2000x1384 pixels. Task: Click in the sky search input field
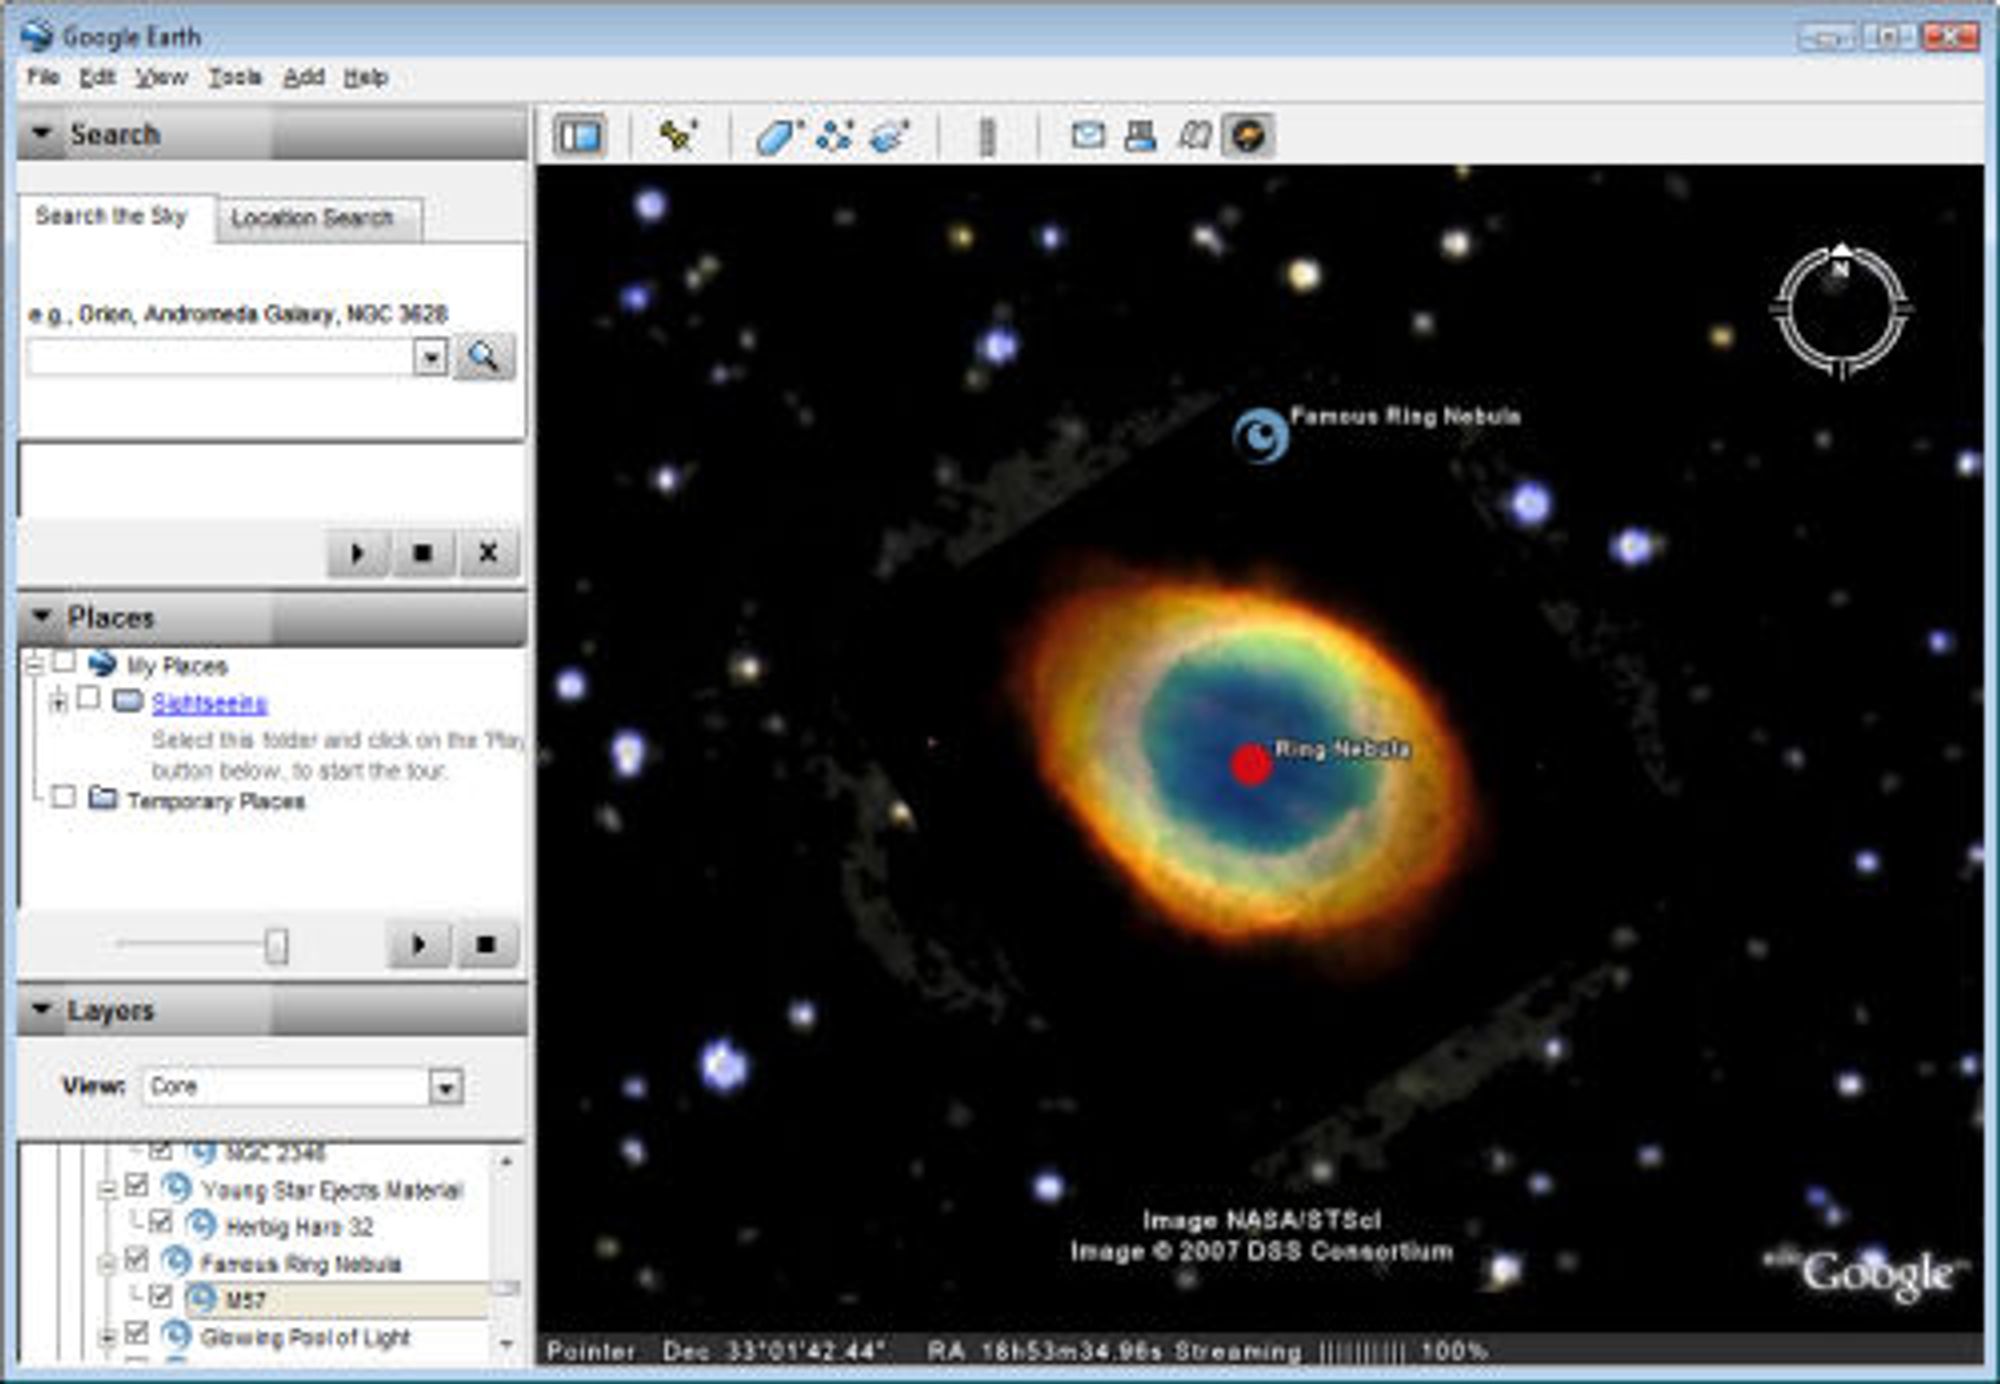pyautogui.click(x=220, y=357)
